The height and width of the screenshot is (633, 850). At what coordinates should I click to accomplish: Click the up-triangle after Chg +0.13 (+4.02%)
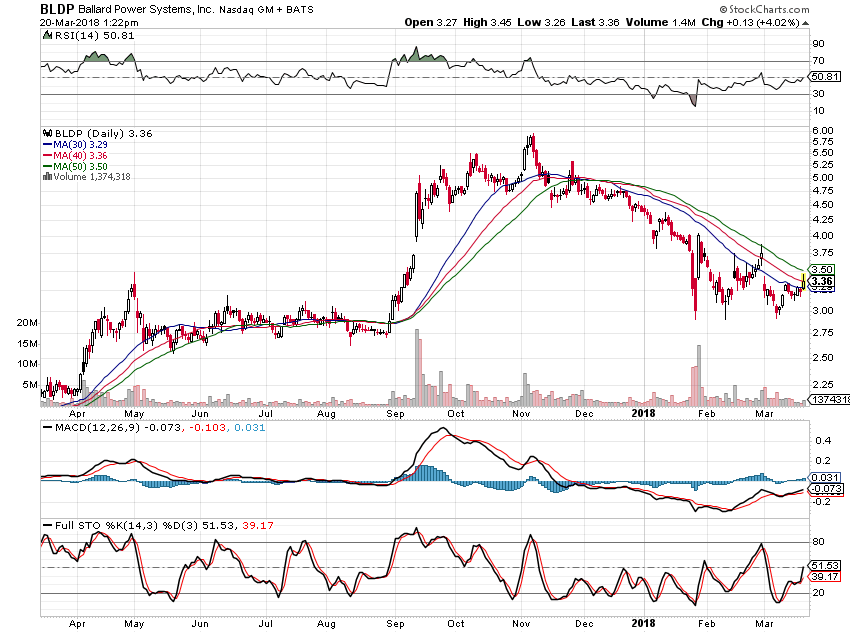(805, 23)
